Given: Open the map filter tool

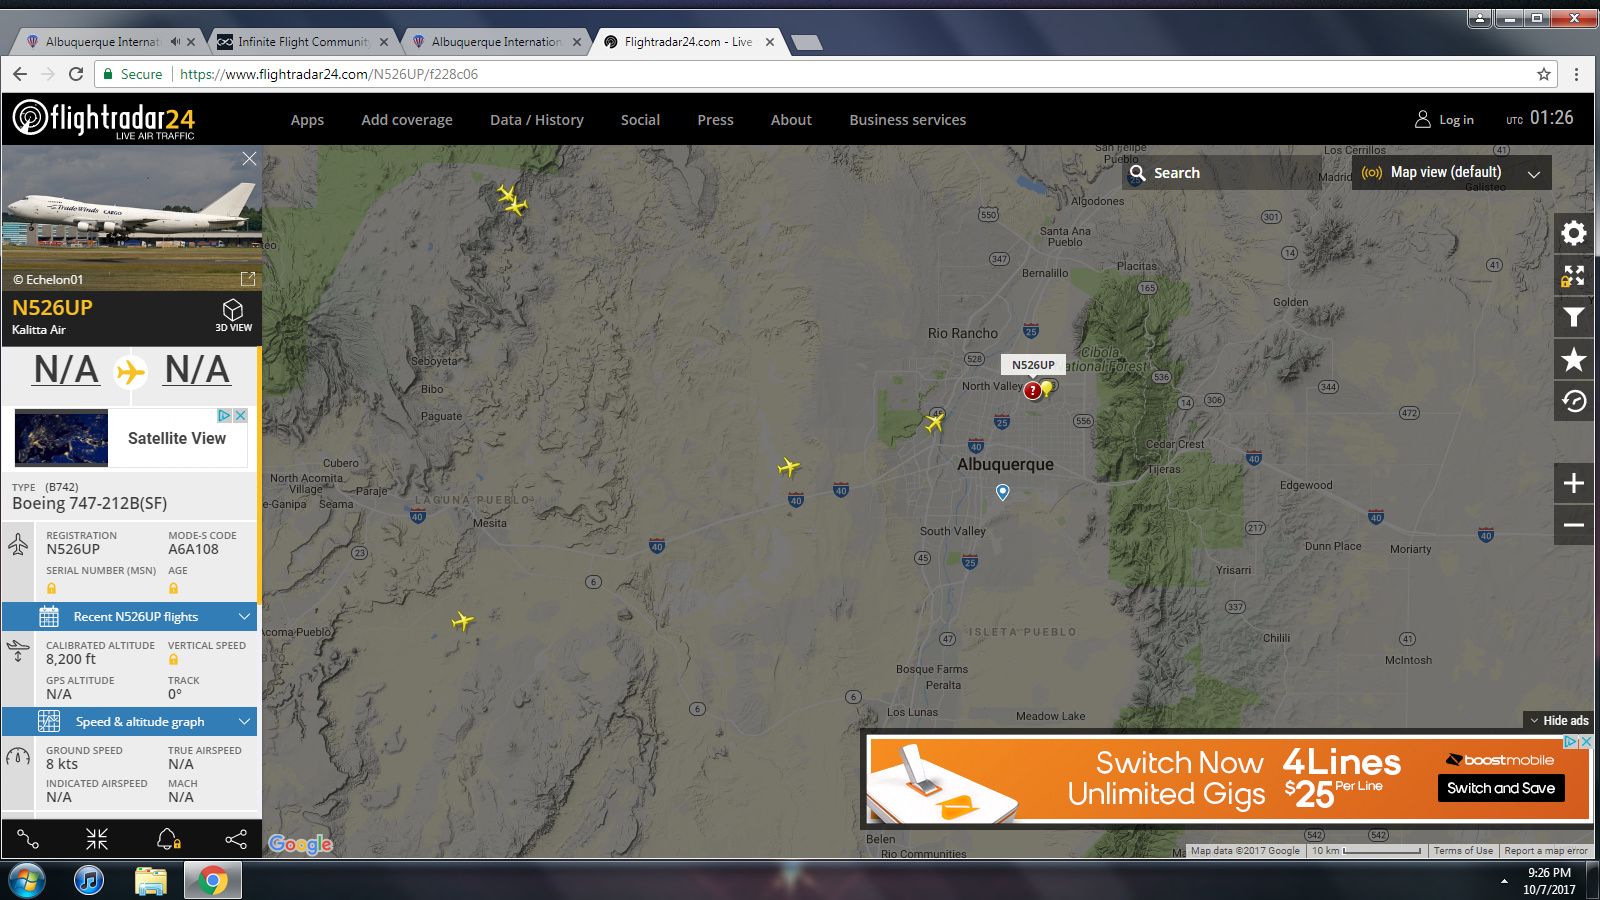Looking at the screenshot, I should (x=1574, y=317).
